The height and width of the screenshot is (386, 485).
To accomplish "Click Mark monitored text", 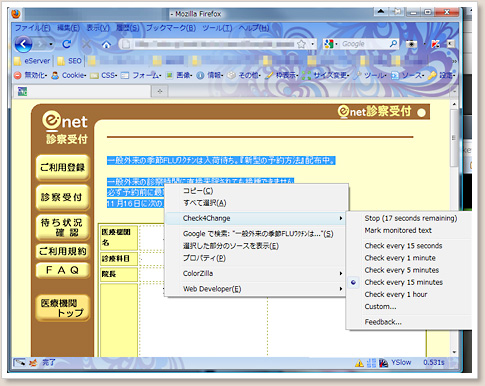I will (x=398, y=230).
